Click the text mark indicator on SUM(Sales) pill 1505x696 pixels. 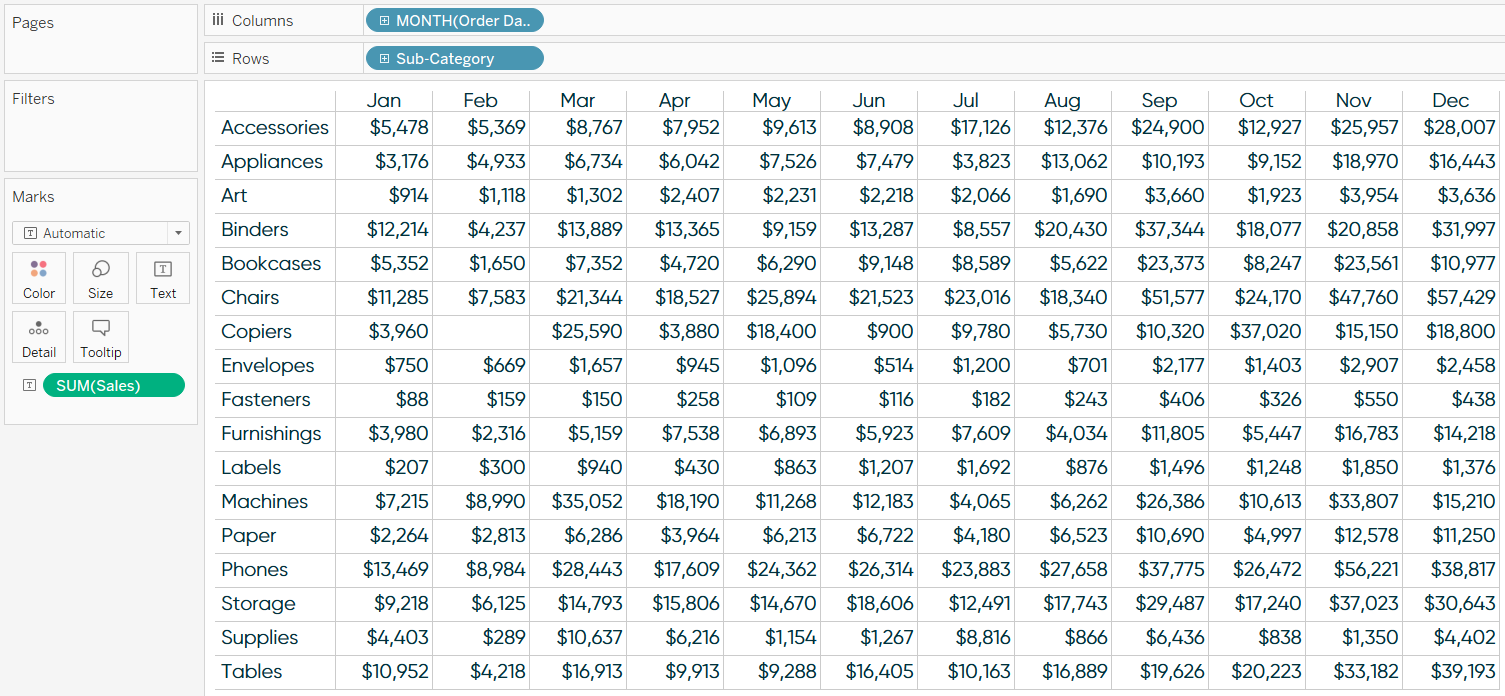tap(29, 385)
